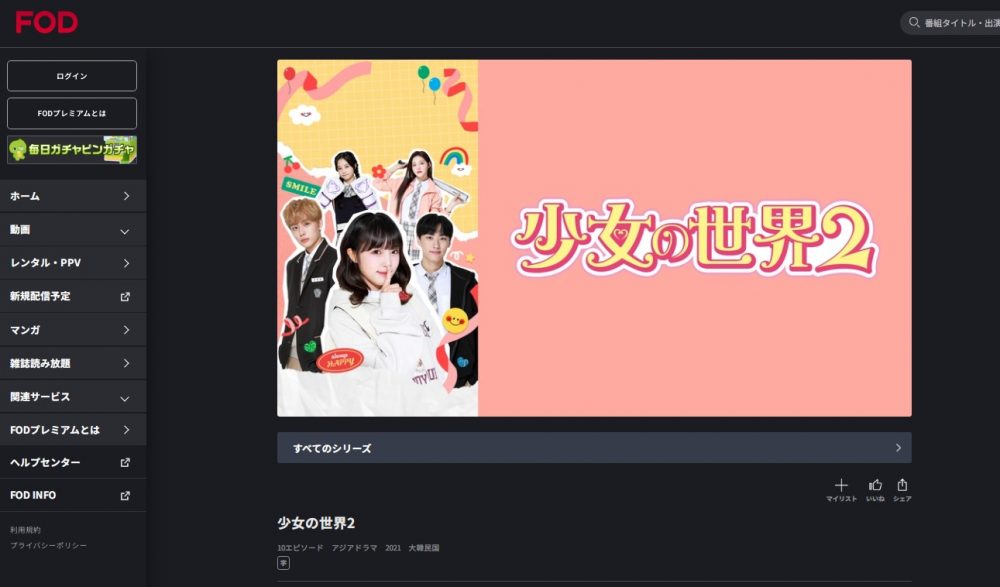Viewport: 1000px width, 587px height.
Task: Open the 利用規約 link
Action: [x=26, y=530]
